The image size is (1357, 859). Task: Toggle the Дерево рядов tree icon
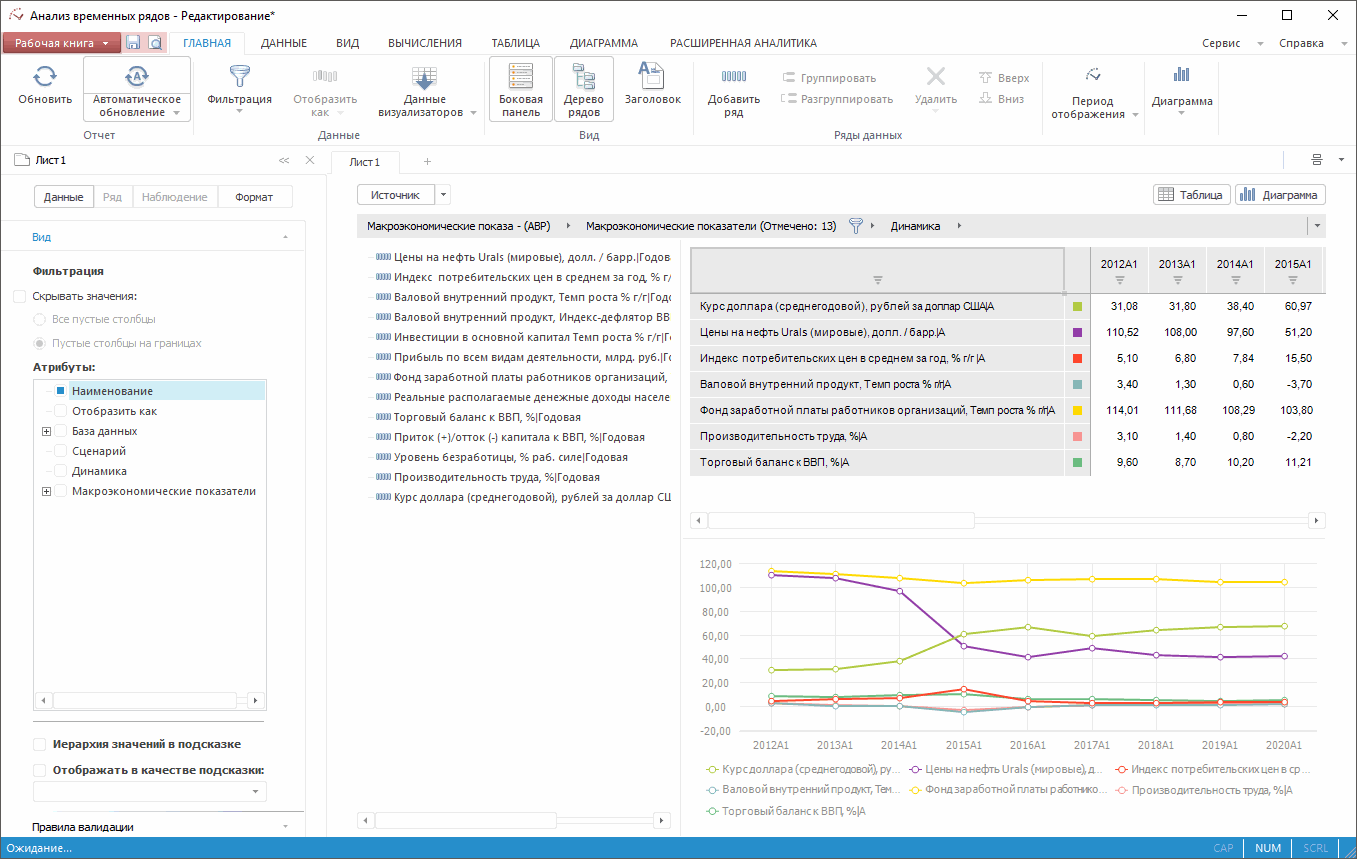pyautogui.click(x=583, y=77)
